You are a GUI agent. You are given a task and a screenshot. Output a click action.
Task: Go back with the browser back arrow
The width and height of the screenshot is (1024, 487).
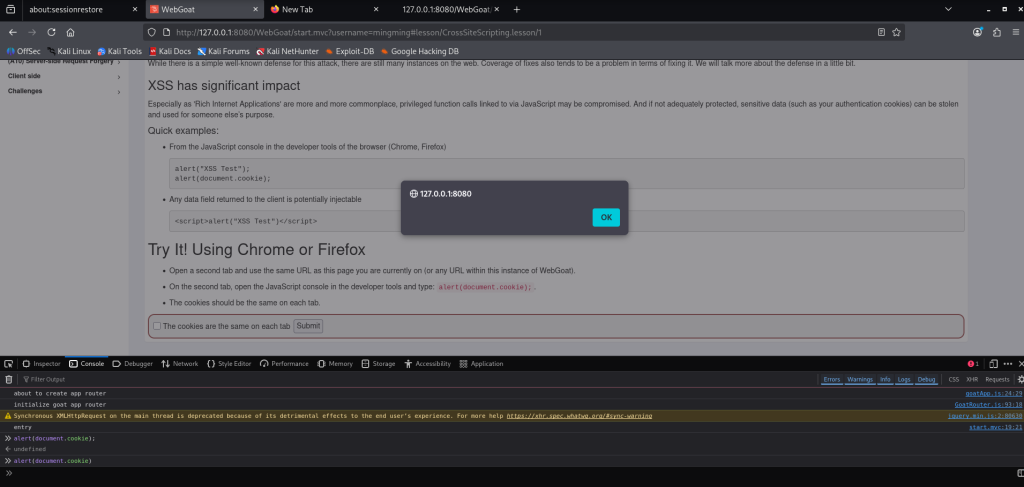(13, 32)
